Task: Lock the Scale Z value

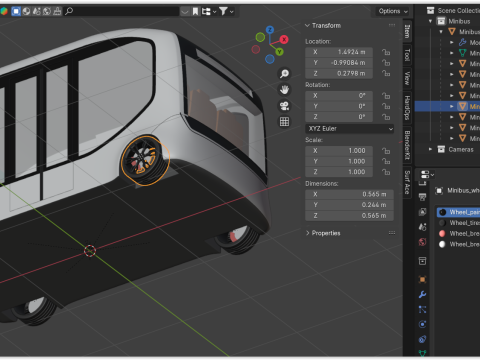Action: pos(386,172)
